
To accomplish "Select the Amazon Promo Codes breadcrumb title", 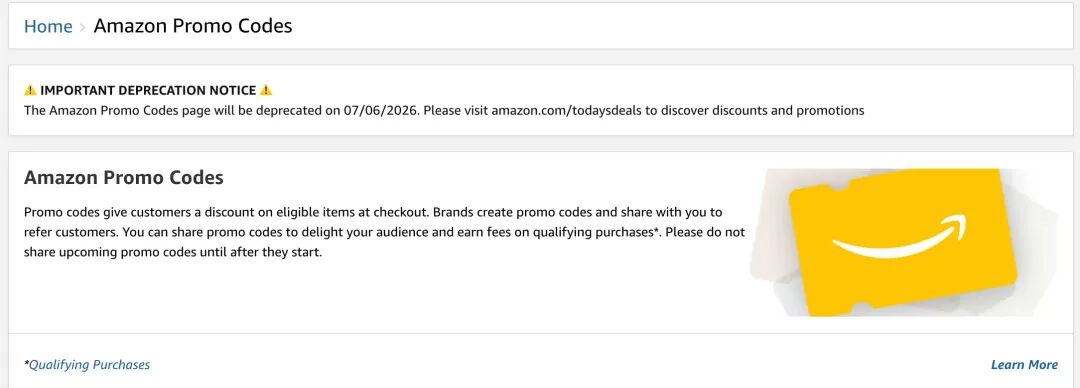I will pyautogui.click(x=193, y=26).
